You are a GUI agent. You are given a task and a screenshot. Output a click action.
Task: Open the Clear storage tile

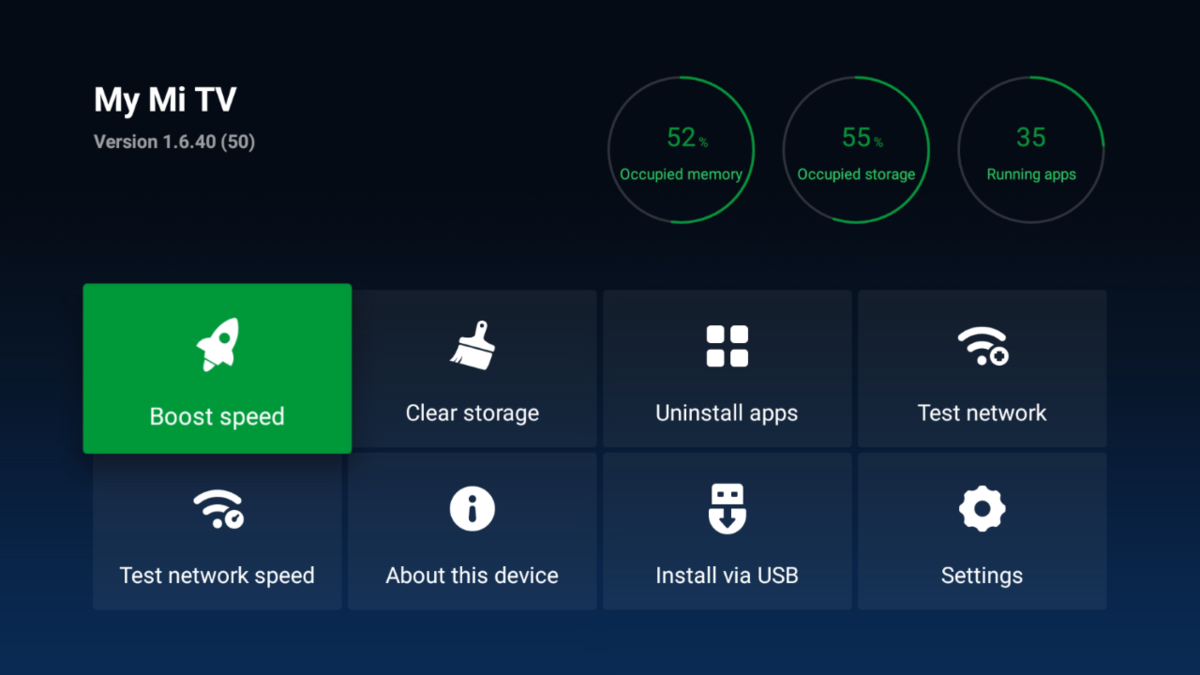tap(472, 368)
